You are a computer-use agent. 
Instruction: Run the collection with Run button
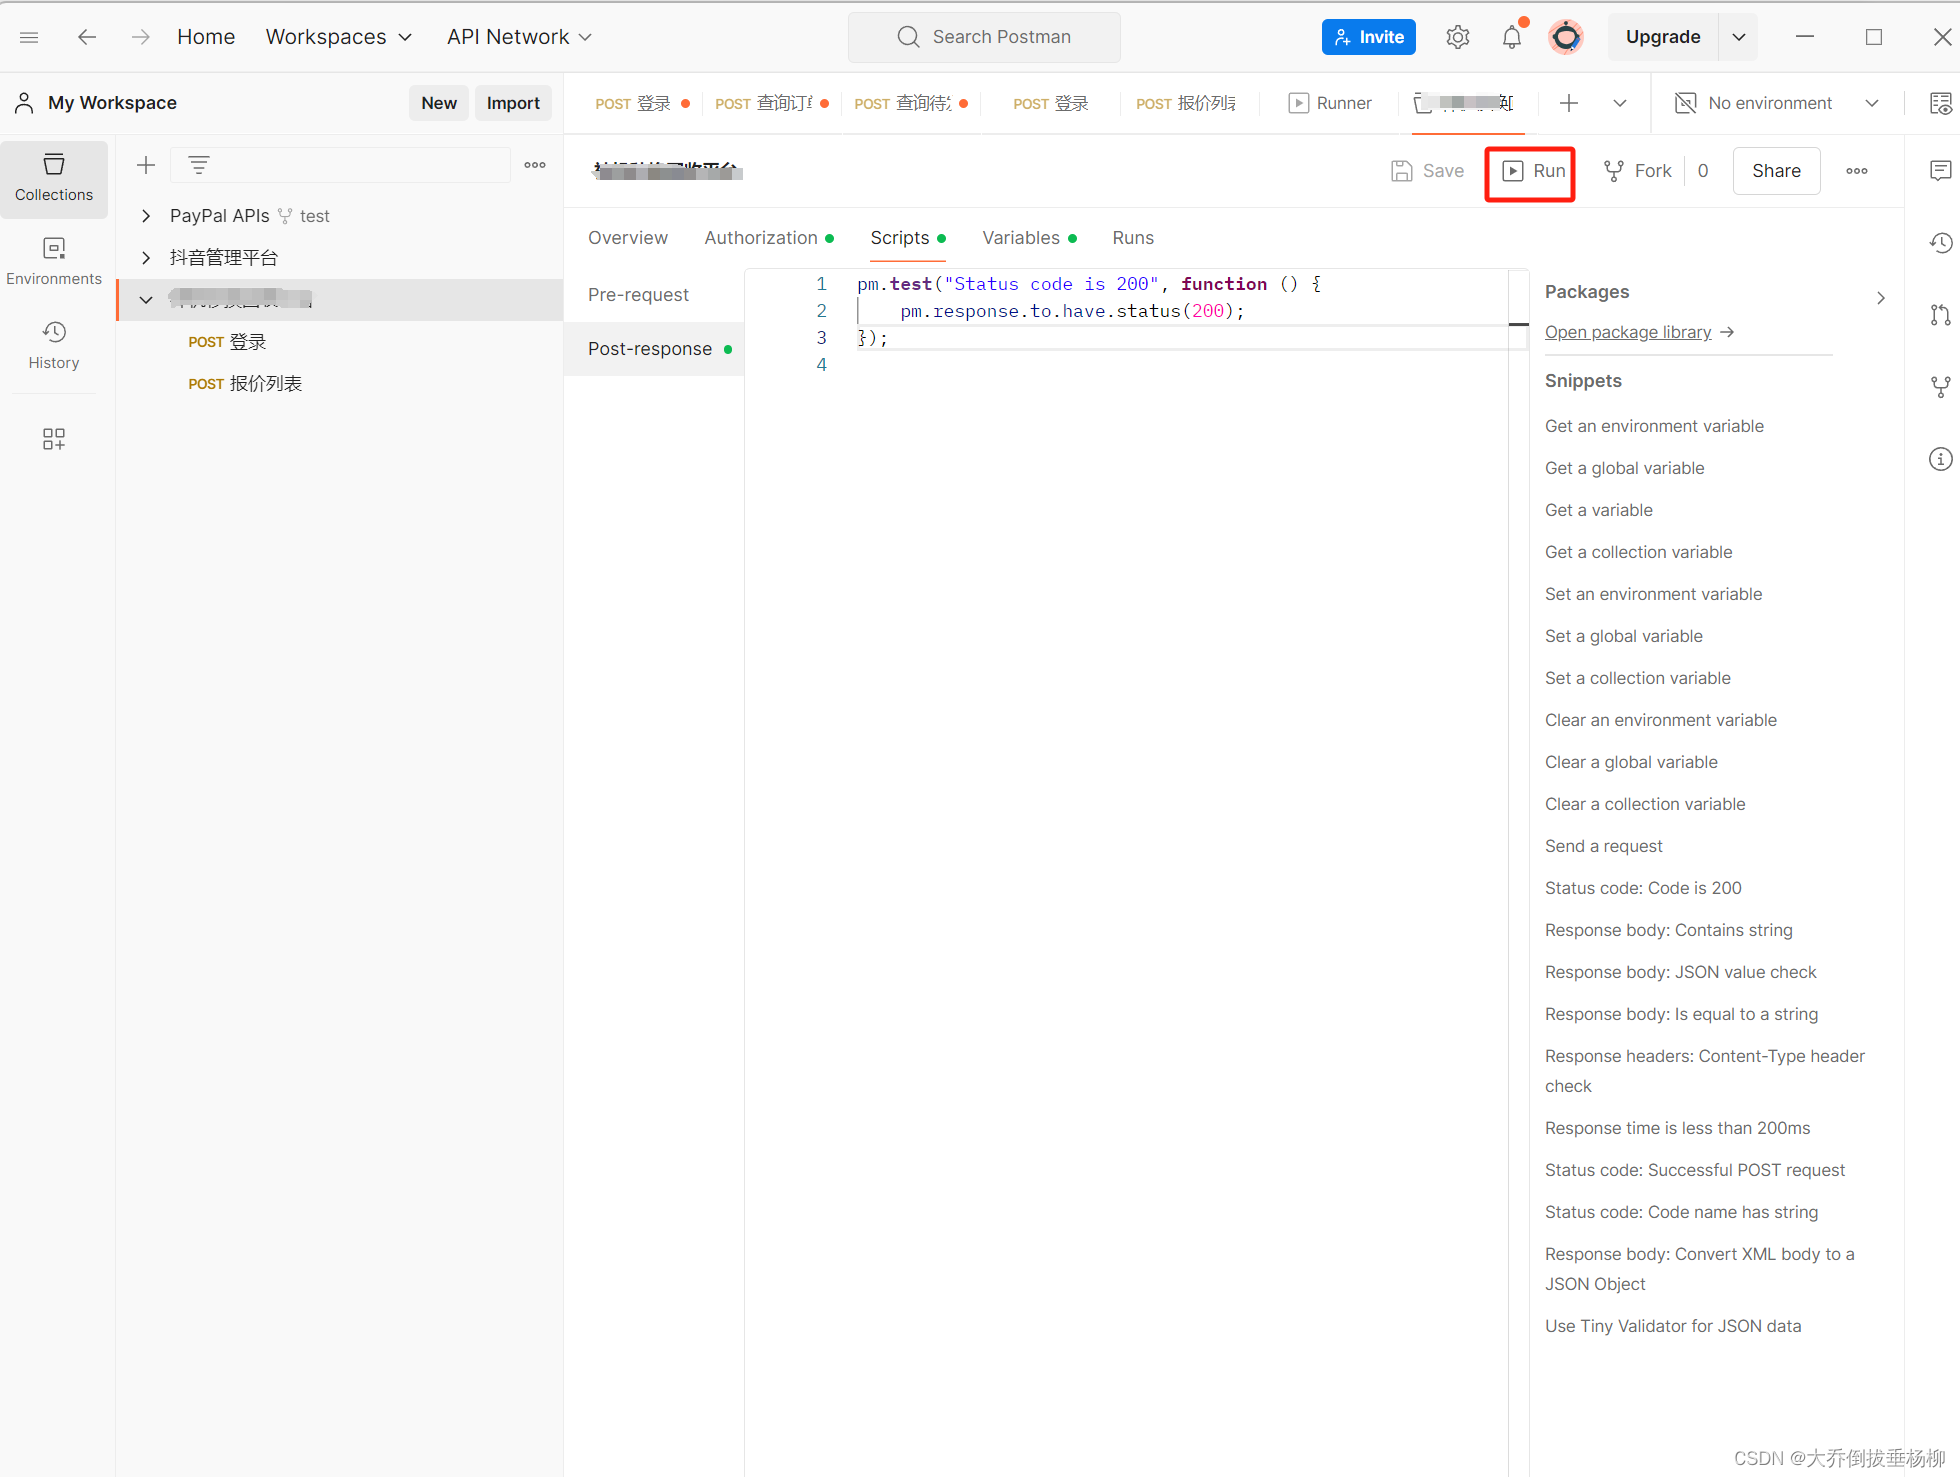coord(1531,171)
